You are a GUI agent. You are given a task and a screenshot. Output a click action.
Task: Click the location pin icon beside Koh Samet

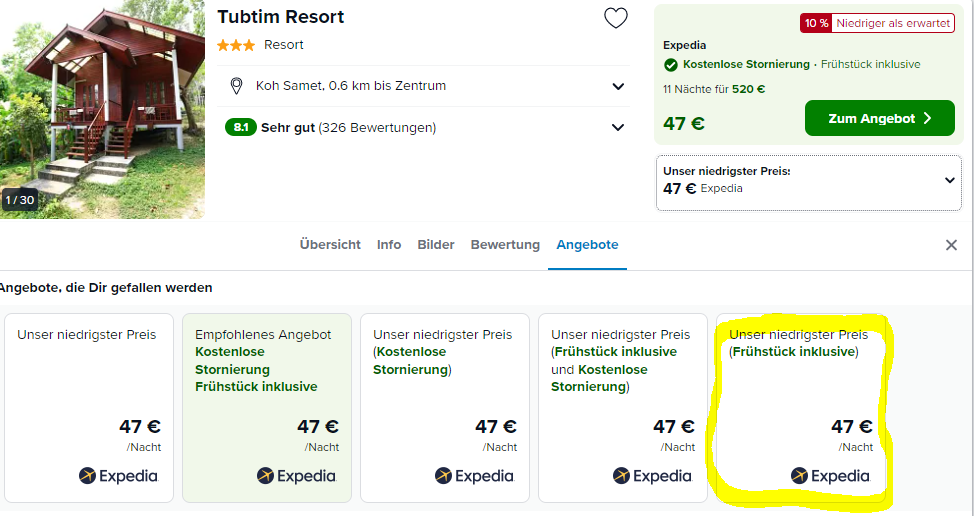click(236, 86)
